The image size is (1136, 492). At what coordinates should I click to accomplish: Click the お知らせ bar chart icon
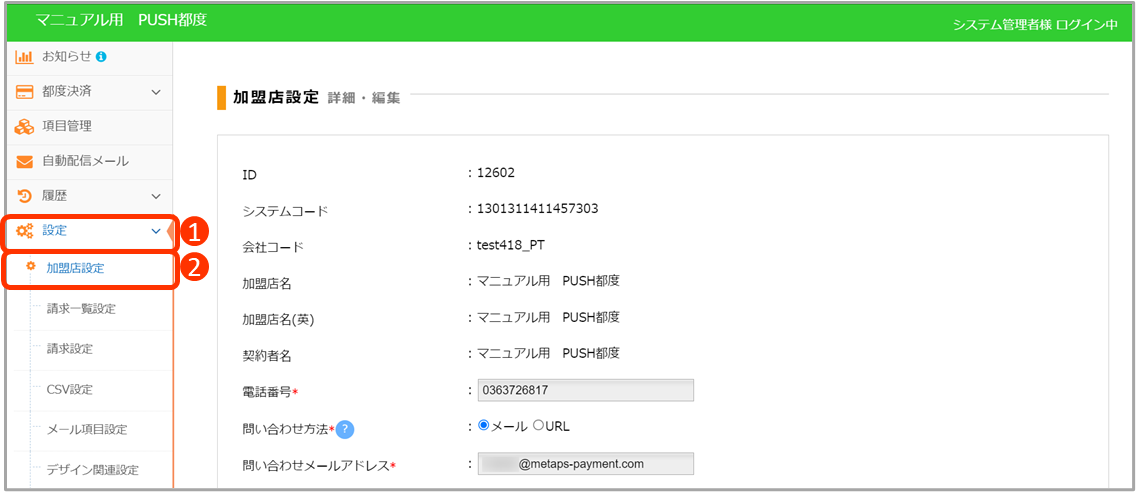24,57
